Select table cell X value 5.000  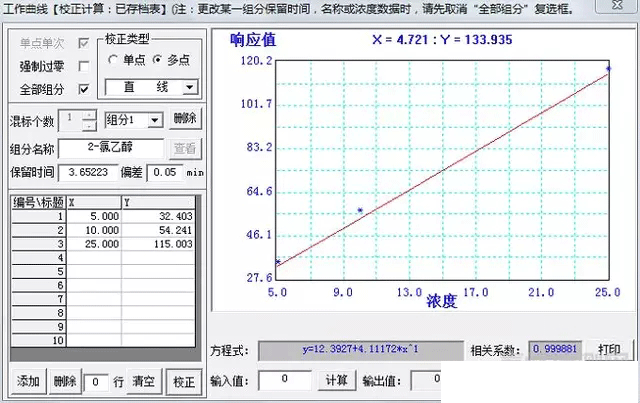(x=93, y=216)
